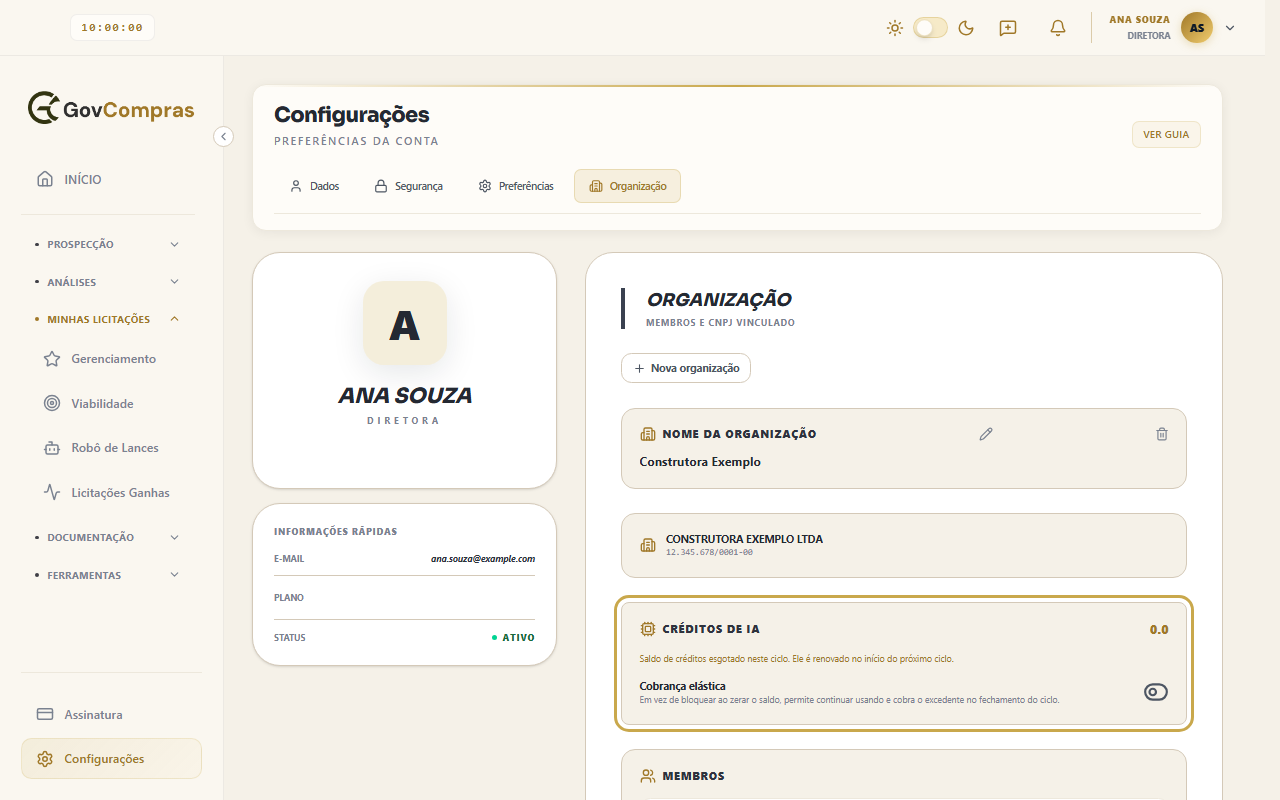Expand the Prospecção menu section
This screenshot has width=1280, height=800.
tap(105, 244)
